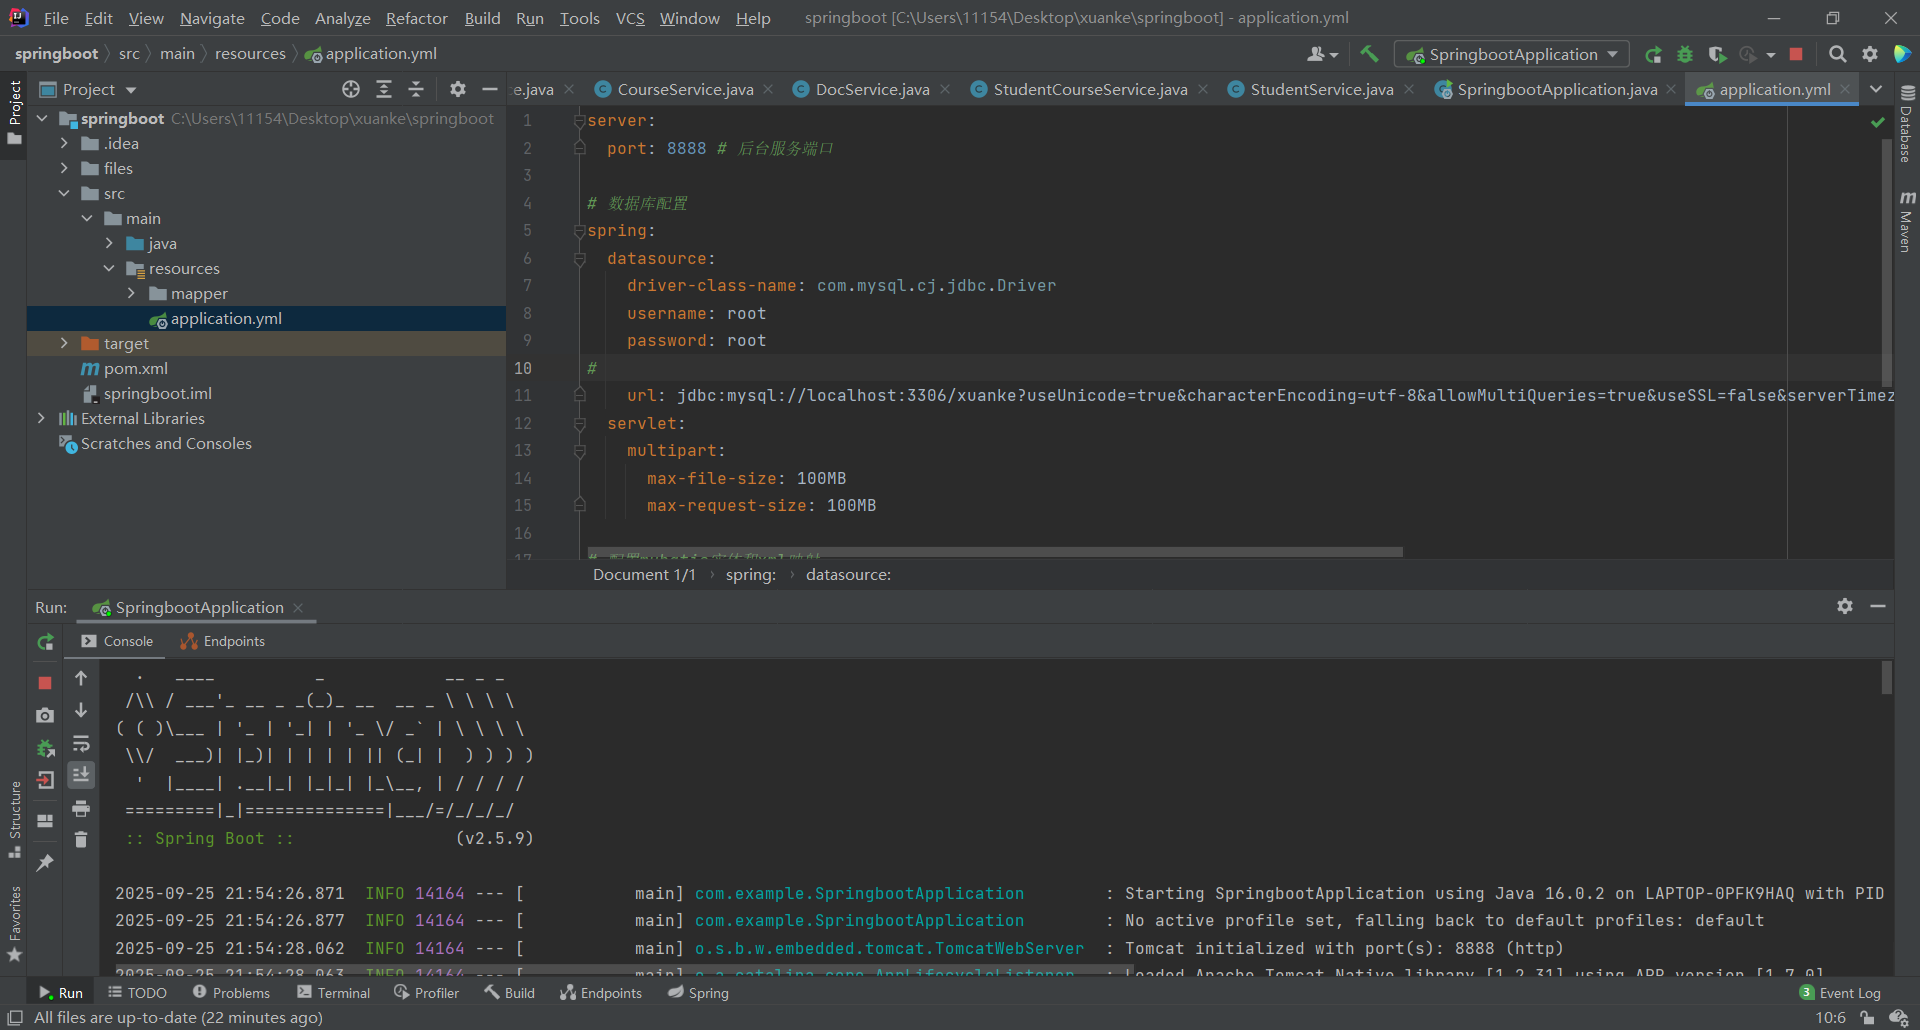
Task: Collapse all in Project panel
Action: tap(416, 89)
